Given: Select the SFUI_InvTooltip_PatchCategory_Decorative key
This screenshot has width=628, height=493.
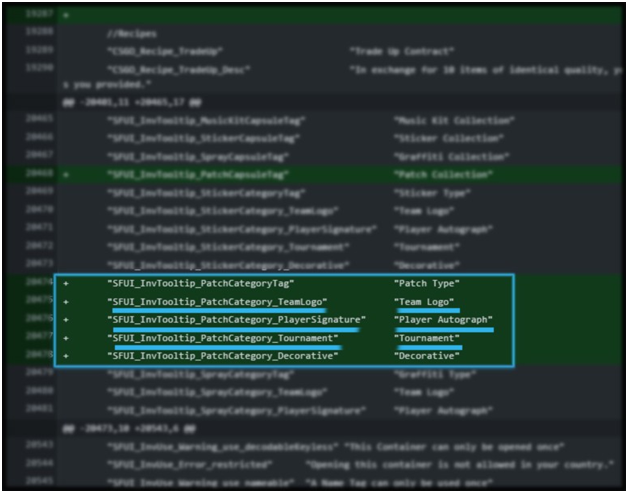Looking at the screenshot, I should coord(222,355).
